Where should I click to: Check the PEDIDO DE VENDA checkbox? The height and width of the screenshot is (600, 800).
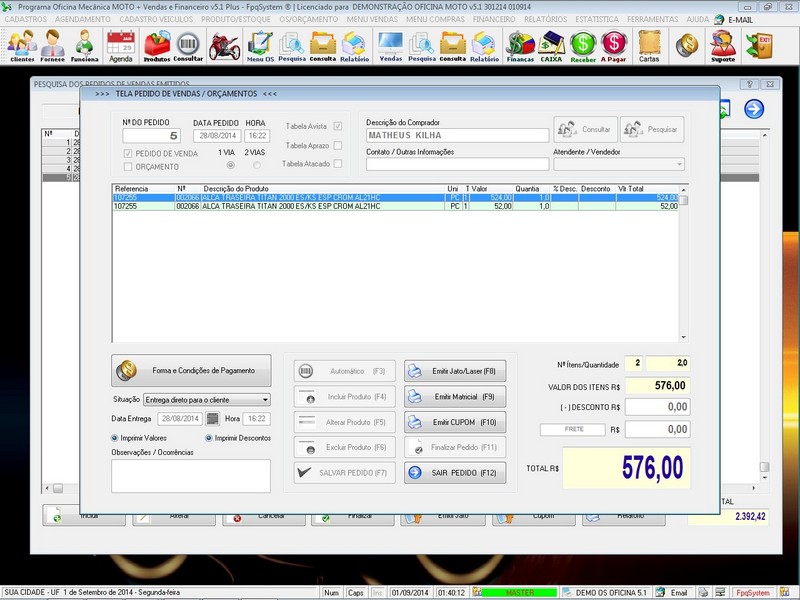click(x=128, y=154)
